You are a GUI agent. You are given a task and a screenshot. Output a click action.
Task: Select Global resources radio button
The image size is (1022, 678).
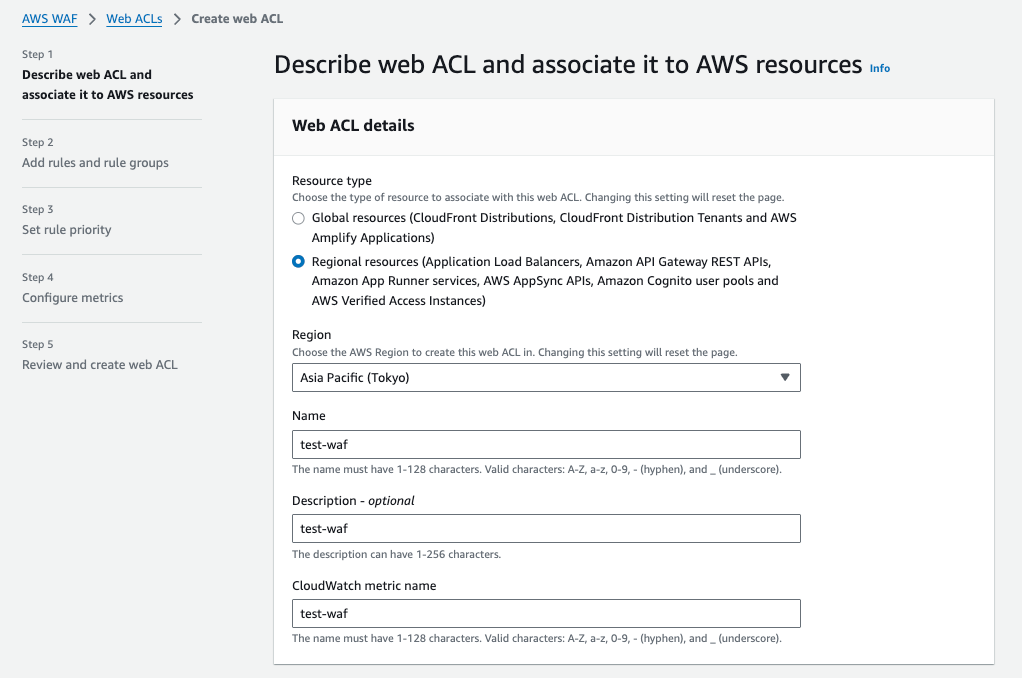[298, 218]
